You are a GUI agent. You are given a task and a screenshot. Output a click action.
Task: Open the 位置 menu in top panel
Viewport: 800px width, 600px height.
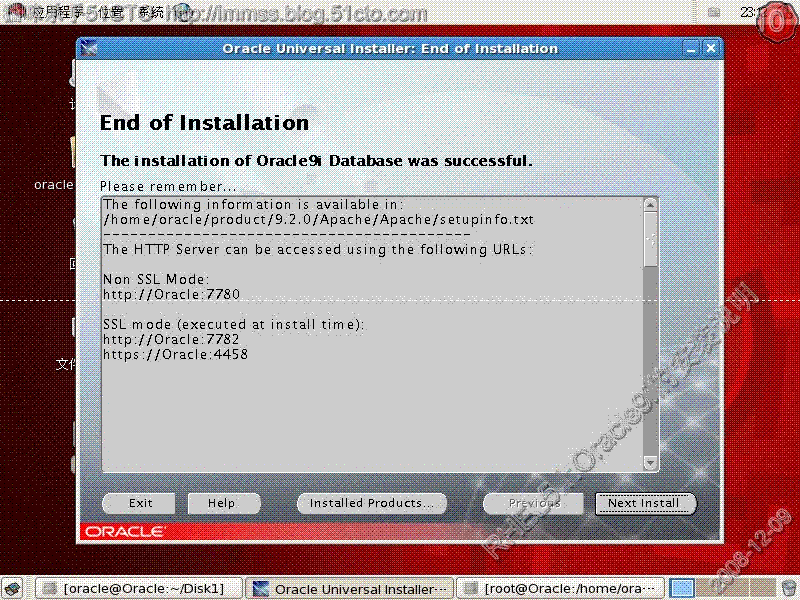110,12
